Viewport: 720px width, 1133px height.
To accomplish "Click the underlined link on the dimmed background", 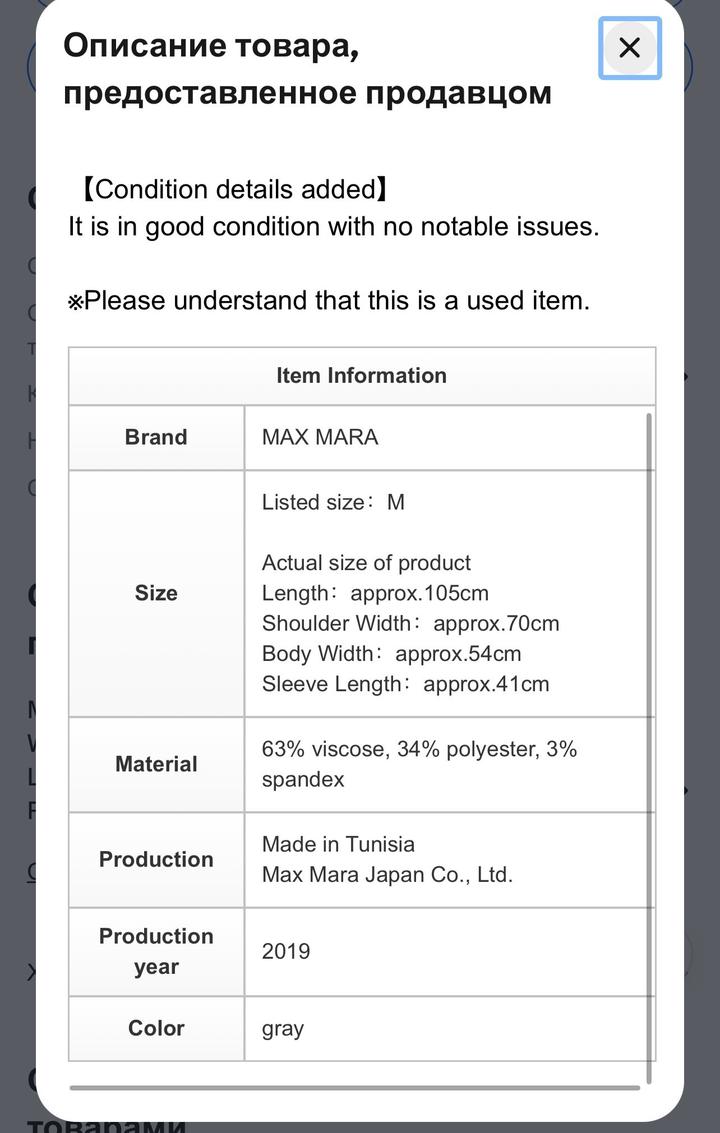I will pos(30,870).
